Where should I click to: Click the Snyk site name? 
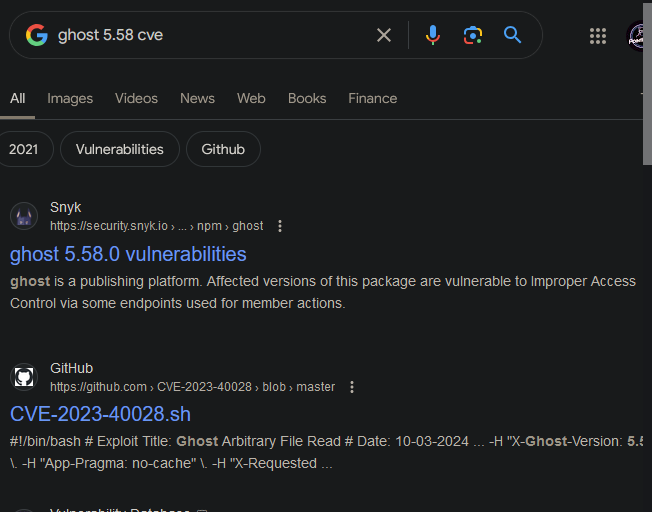[66, 207]
